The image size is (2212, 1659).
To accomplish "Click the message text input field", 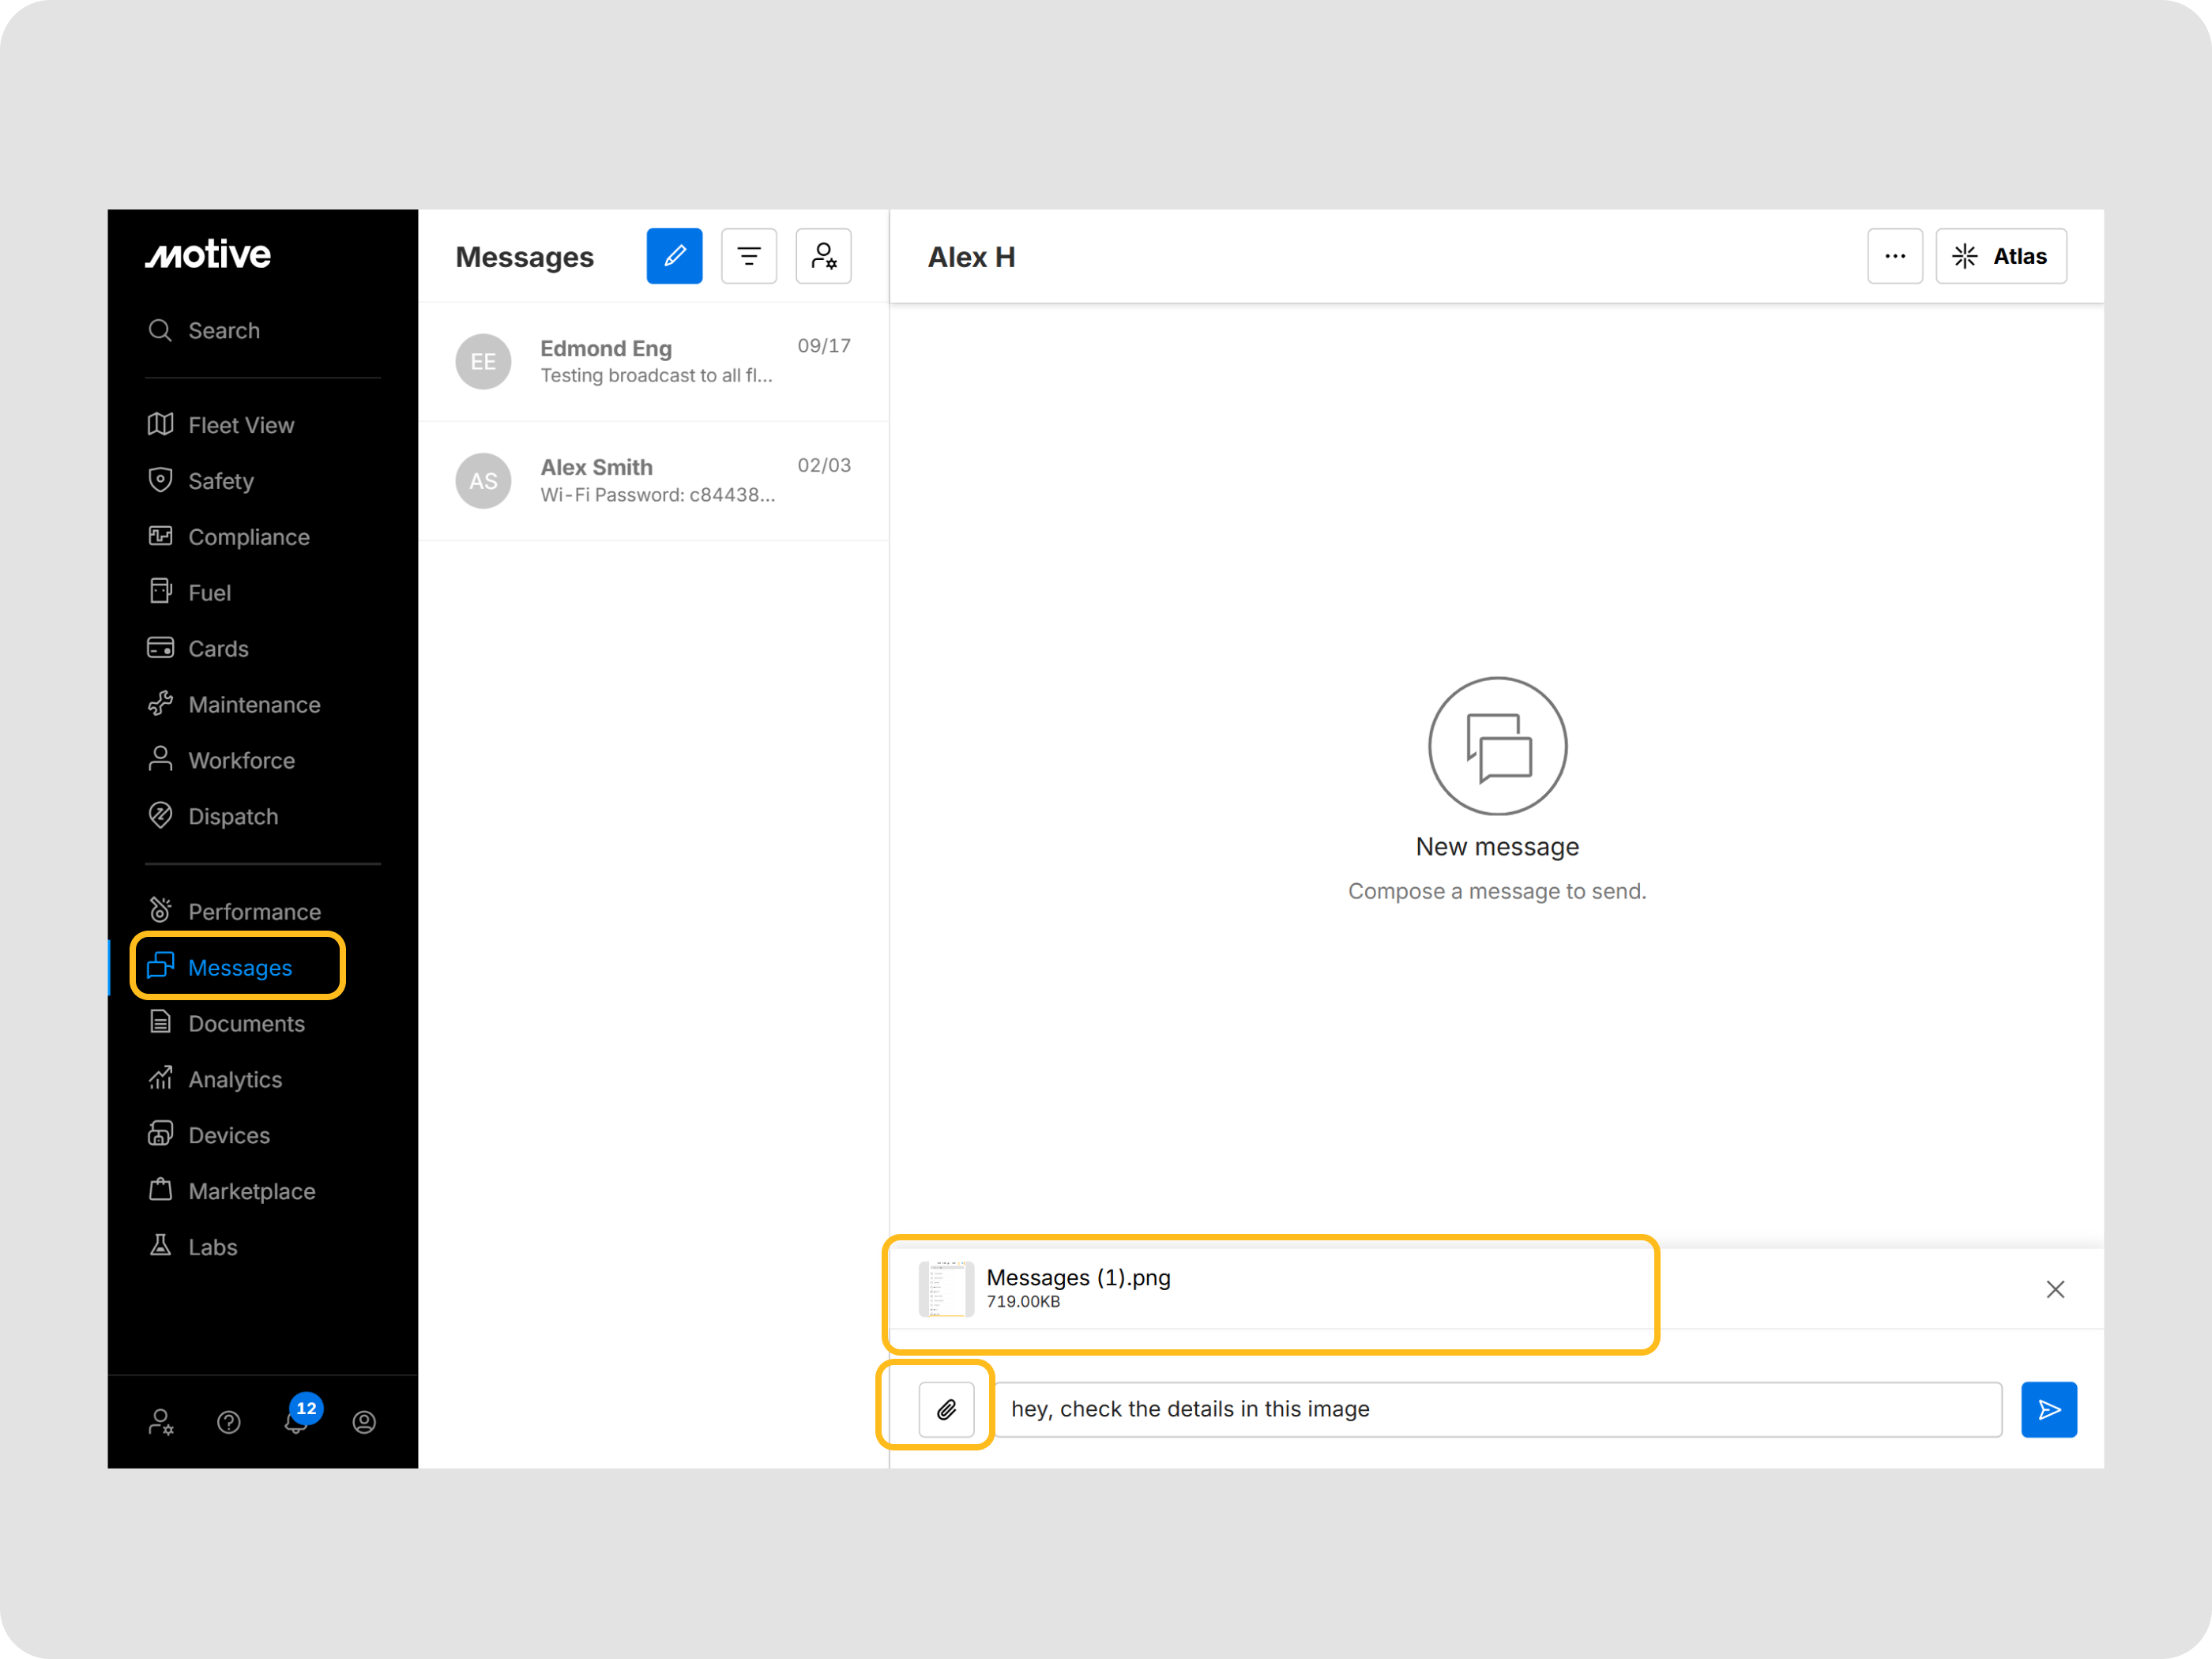I will [x=1498, y=1409].
